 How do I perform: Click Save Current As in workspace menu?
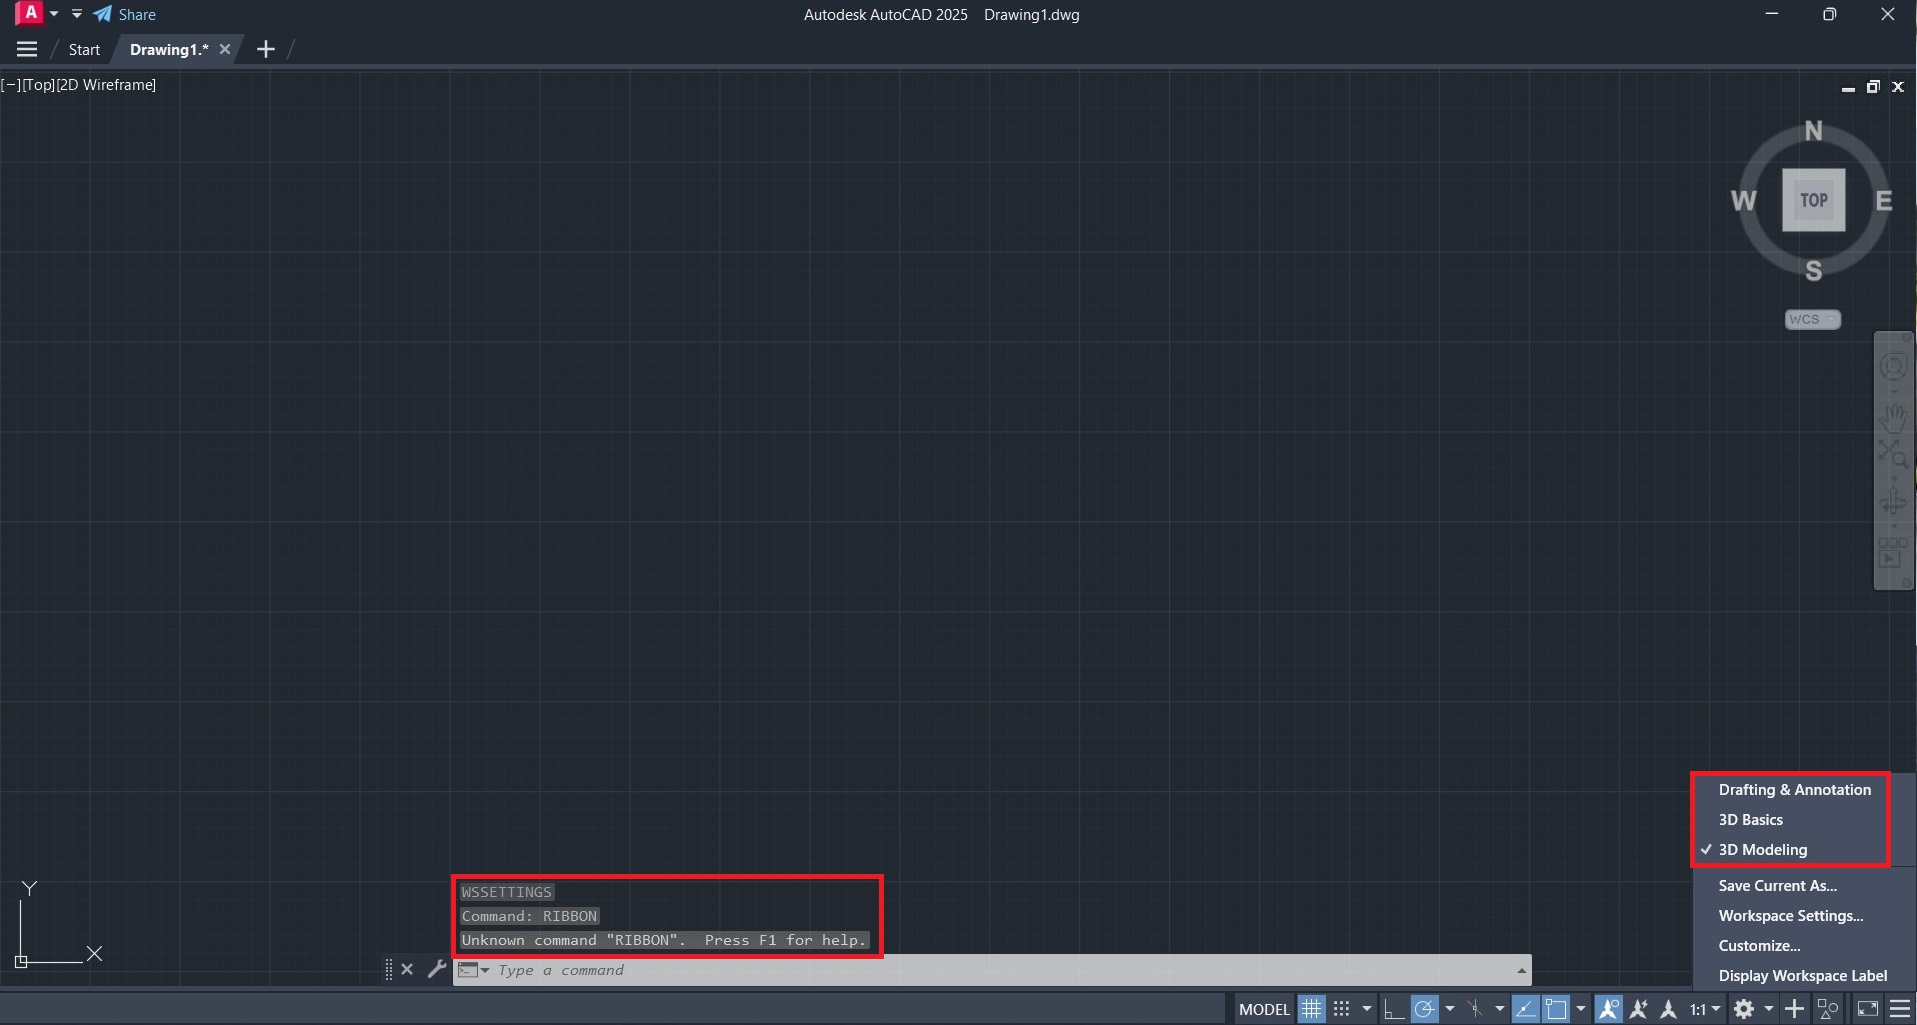click(1777, 885)
